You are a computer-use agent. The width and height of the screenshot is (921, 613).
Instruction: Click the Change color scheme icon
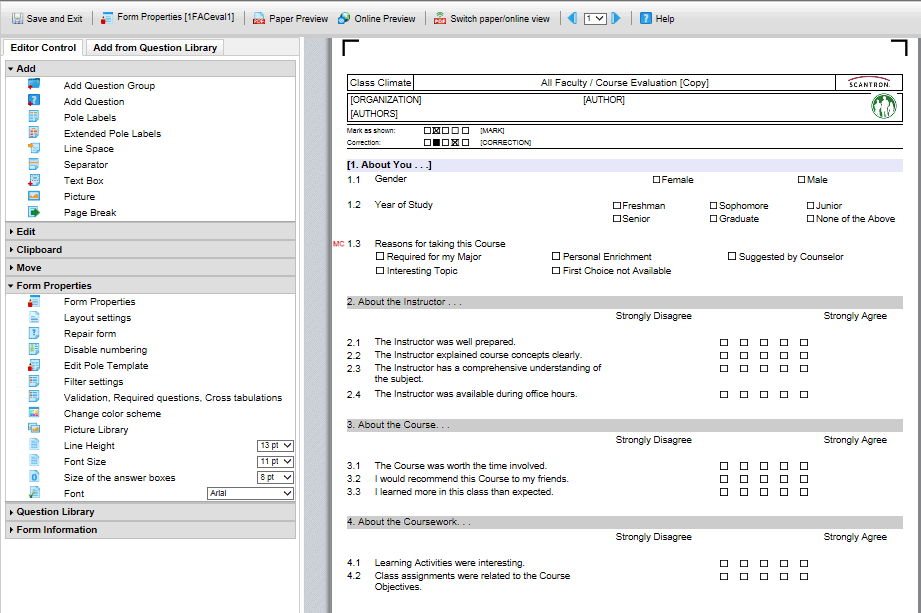(34, 413)
